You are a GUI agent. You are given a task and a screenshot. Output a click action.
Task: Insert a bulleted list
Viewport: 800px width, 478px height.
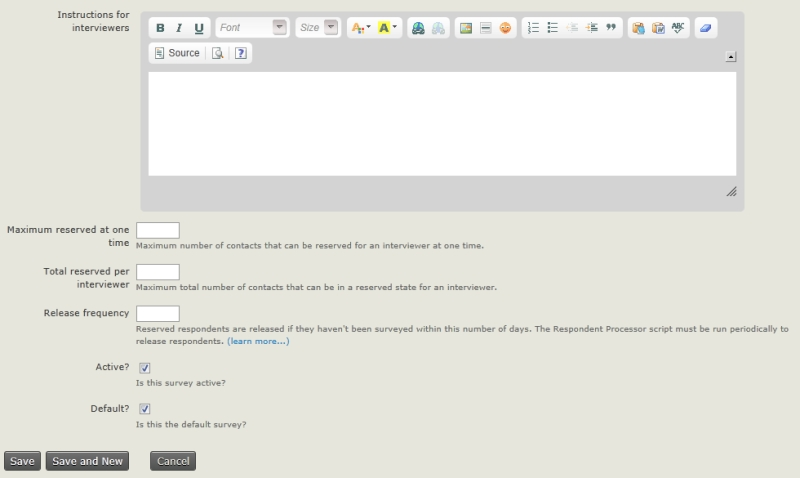pos(553,28)
